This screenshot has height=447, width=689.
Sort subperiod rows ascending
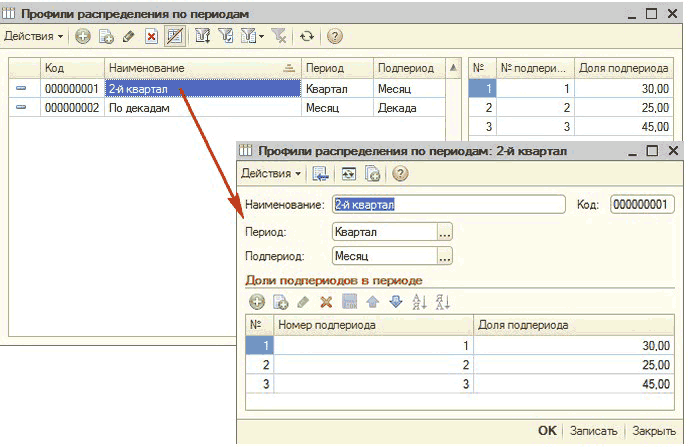(x=419, y=302)
